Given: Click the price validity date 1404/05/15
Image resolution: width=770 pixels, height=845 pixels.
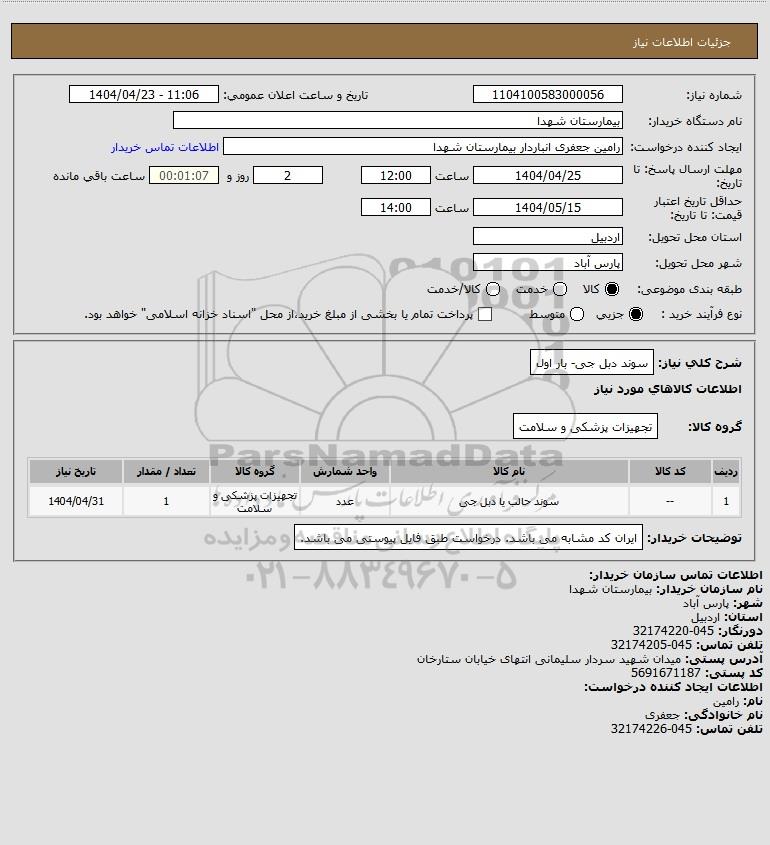Looking at the screenshot, I should tap(547, 207).
